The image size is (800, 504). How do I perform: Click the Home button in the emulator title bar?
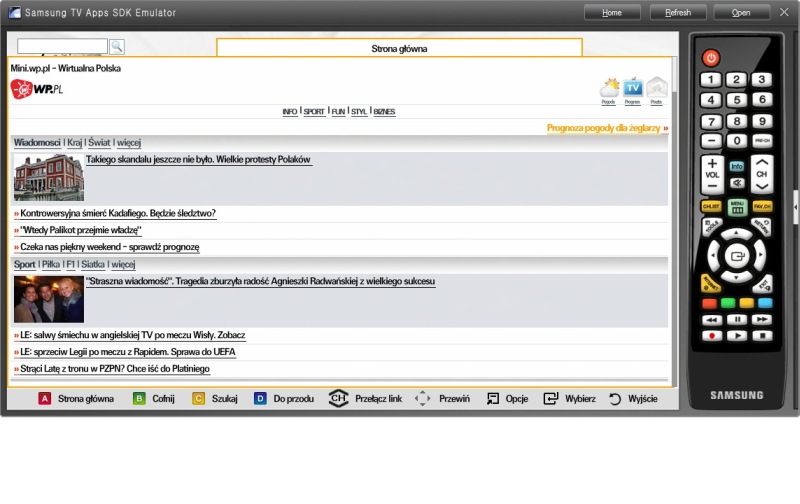(612, 13)
